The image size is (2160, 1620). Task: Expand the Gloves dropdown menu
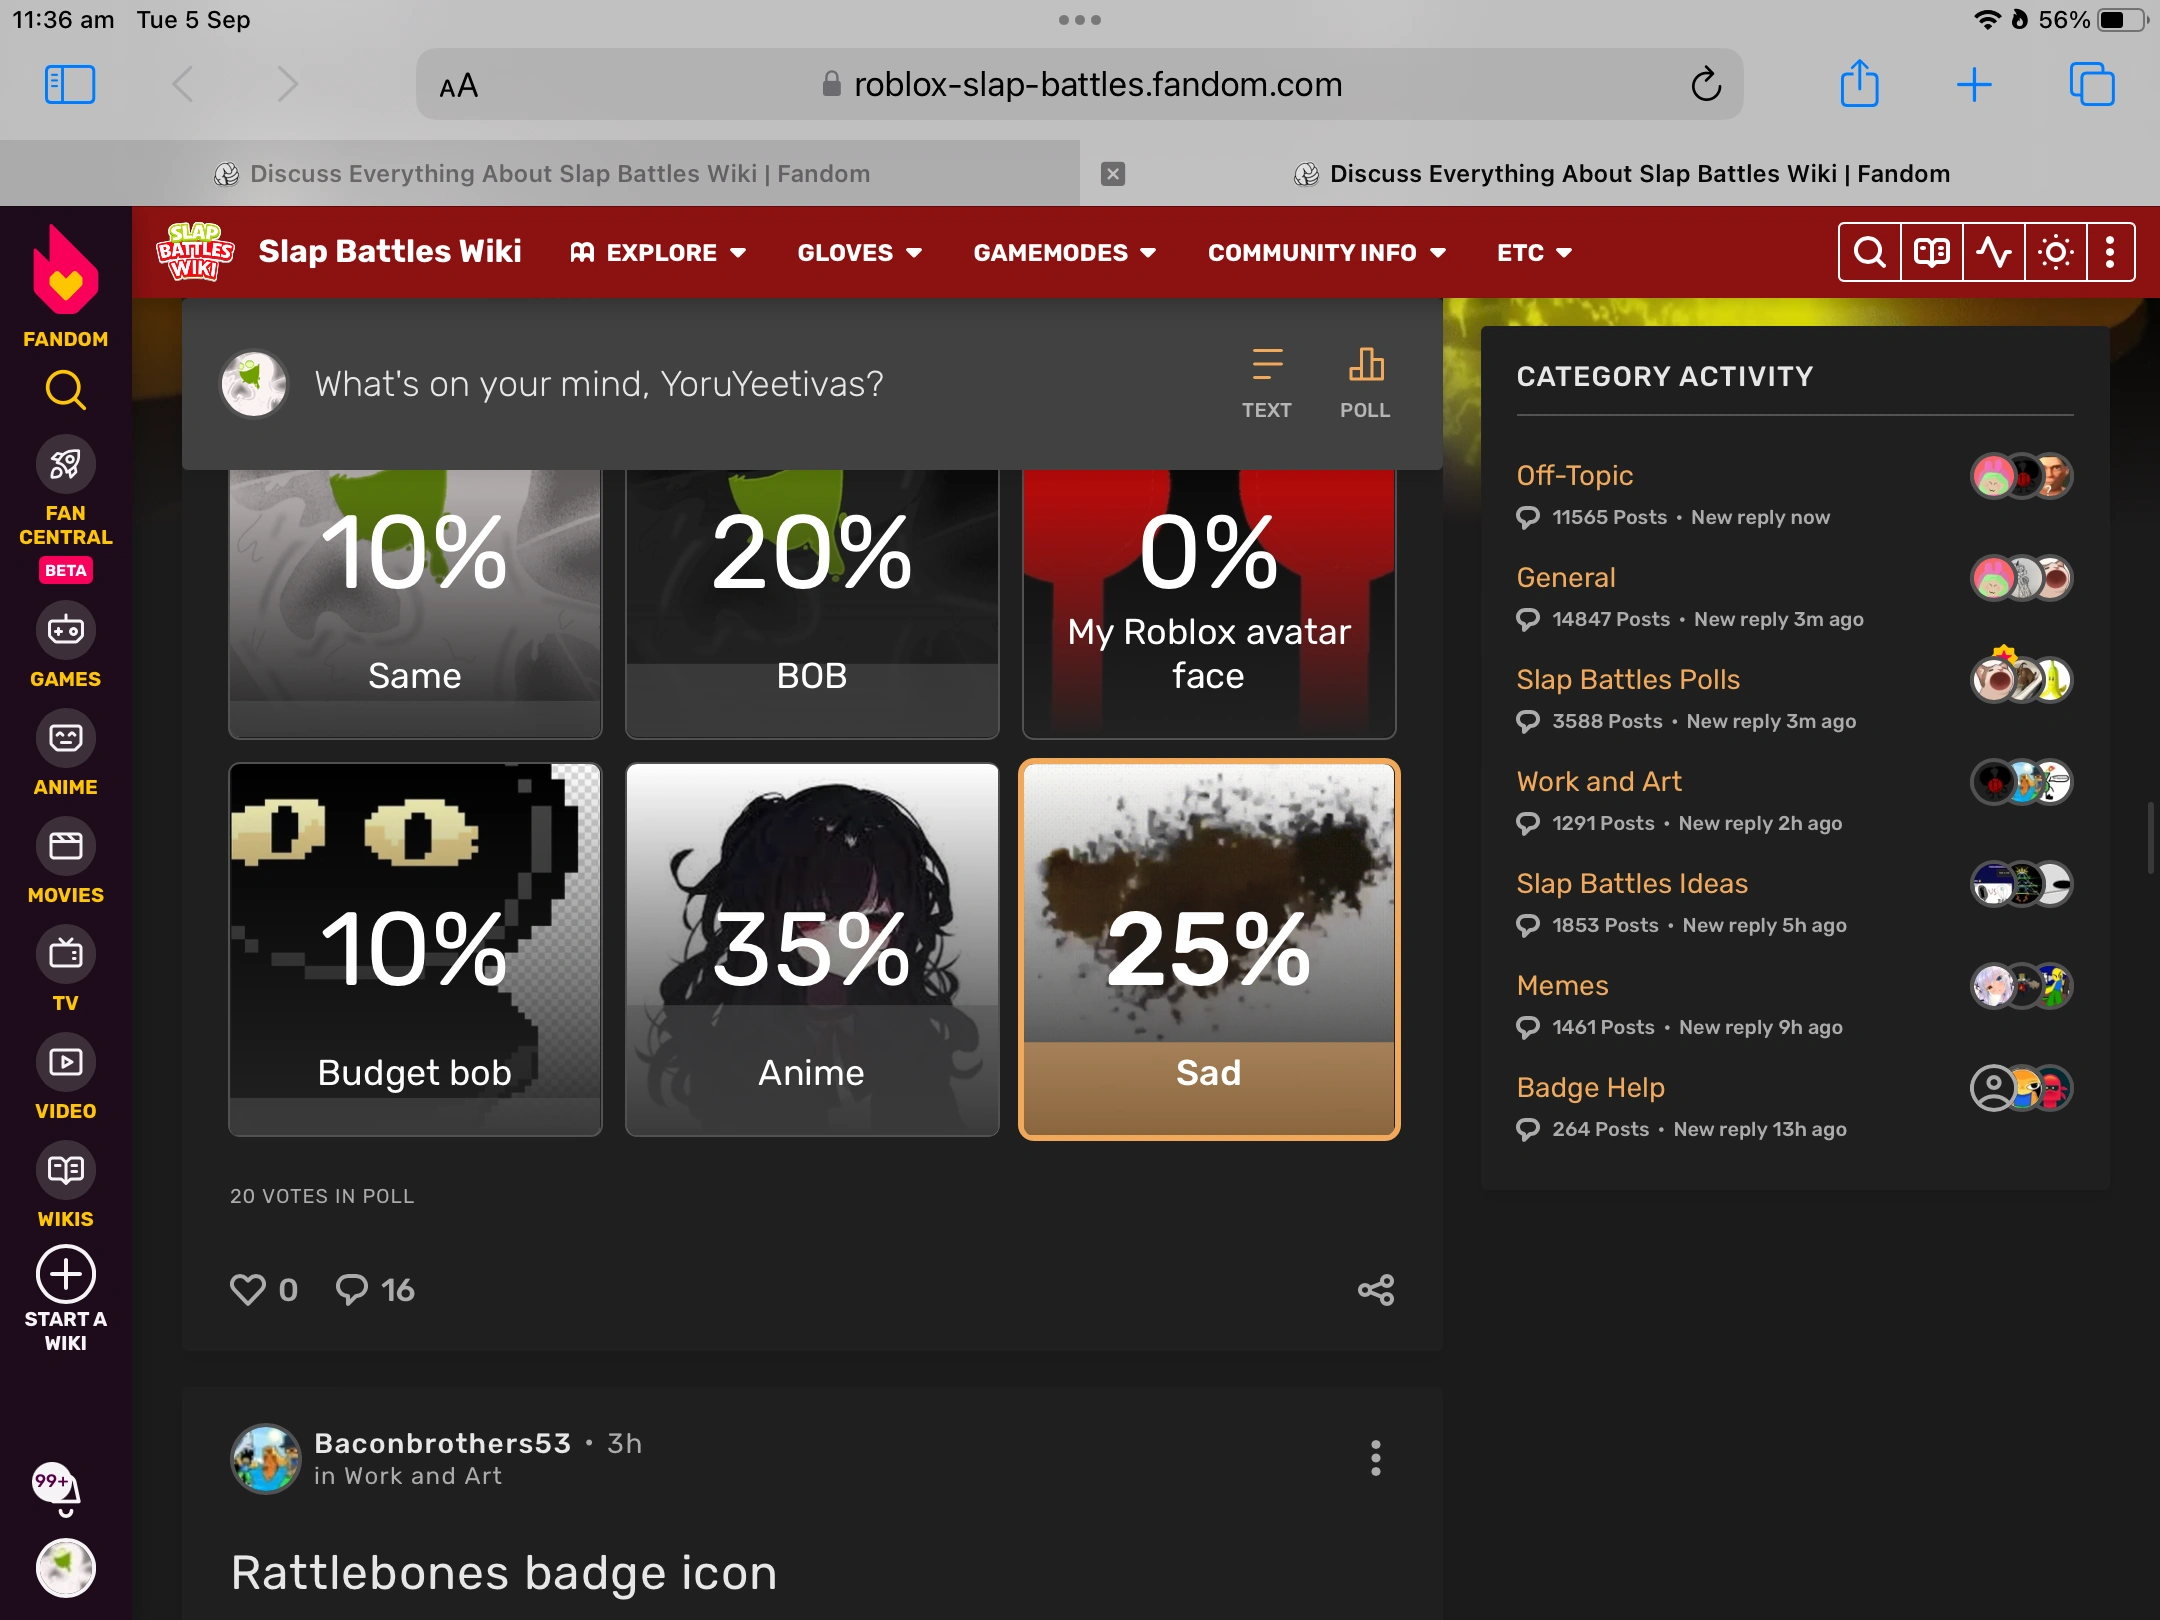click(859, 253)
